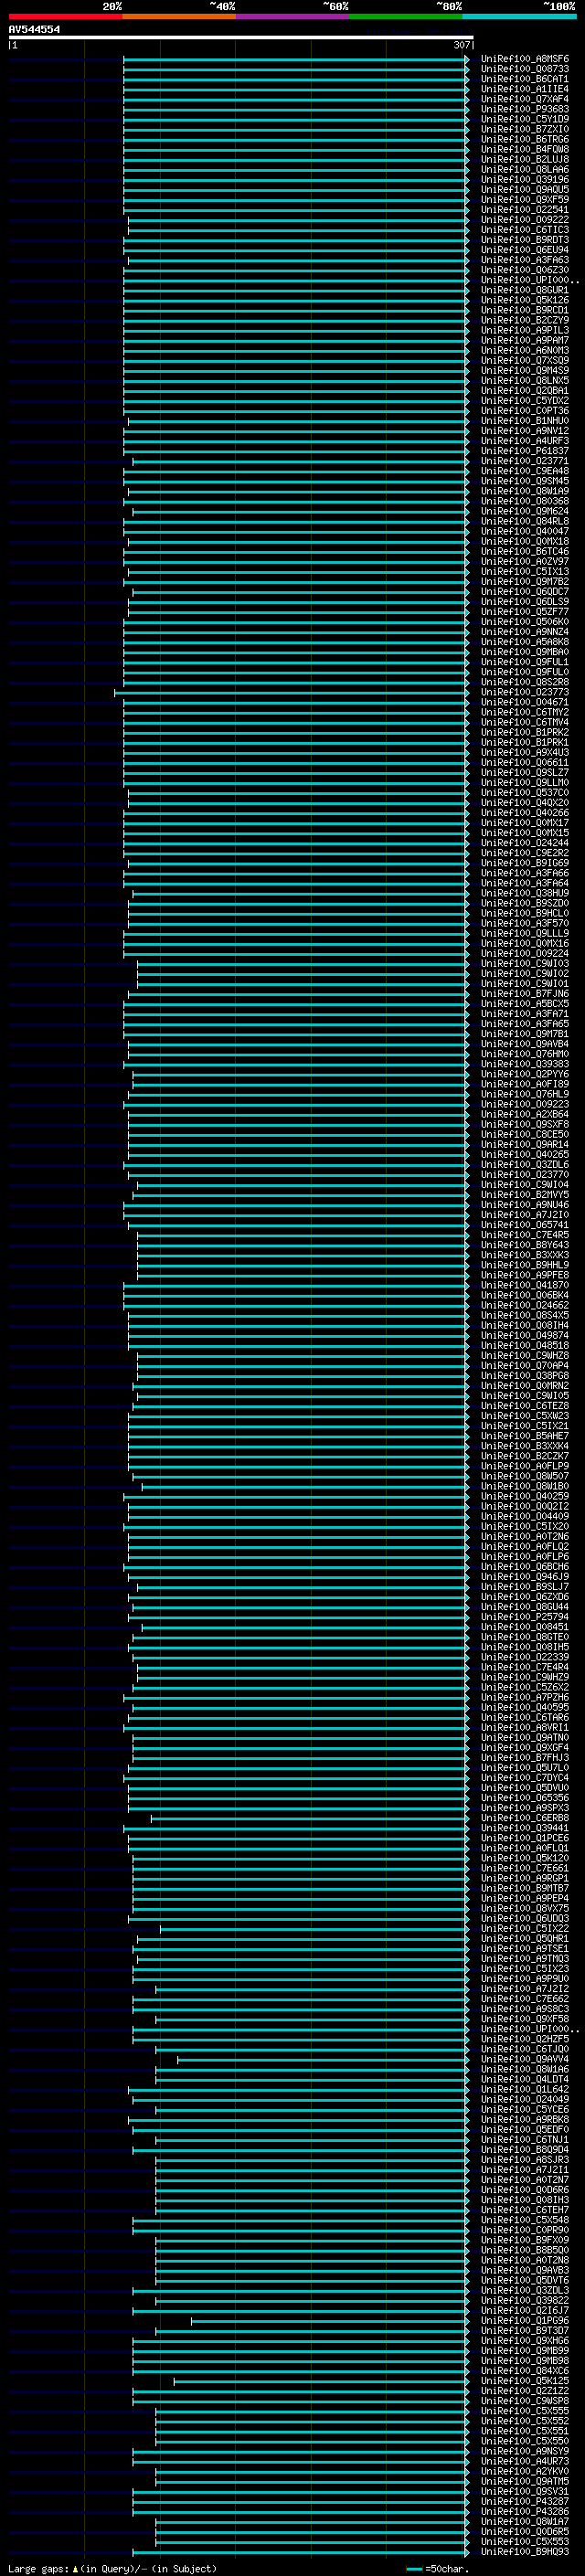Click hit label UniRef100_C5YID9
Image resolution: width=585 pixels, height=2576 pixels.
click(525, 120)
